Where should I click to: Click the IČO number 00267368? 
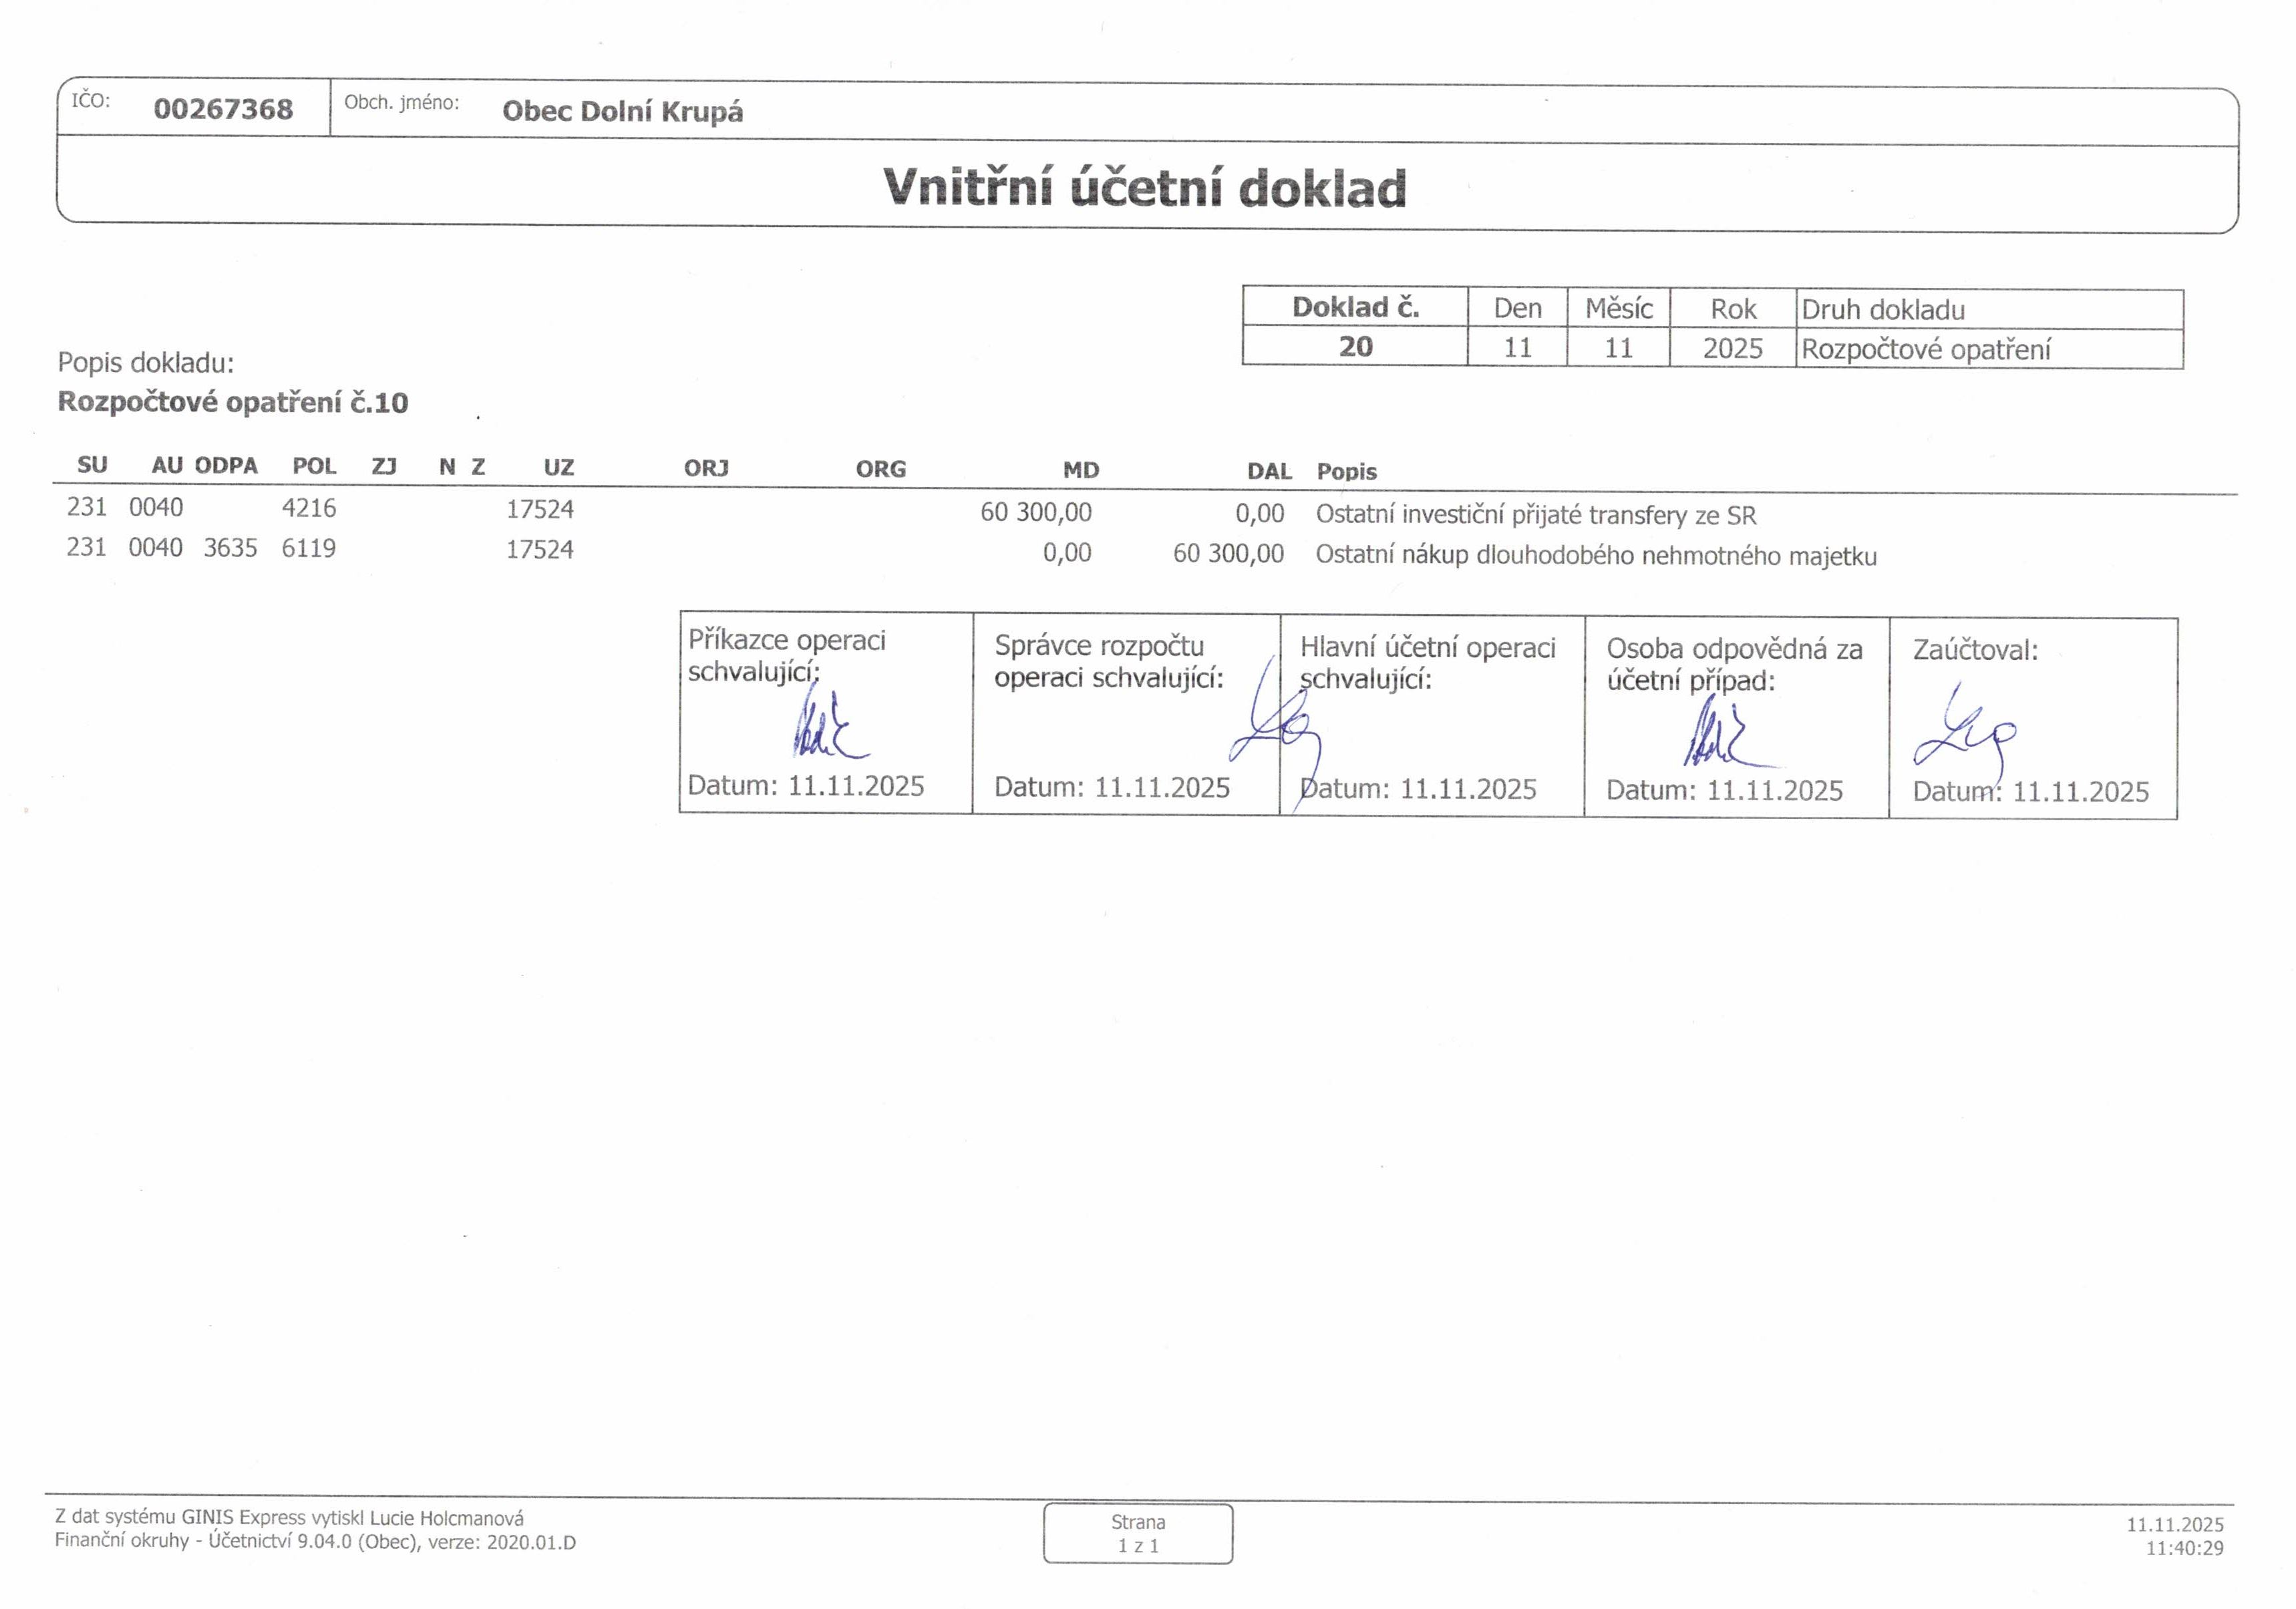point(223,109)
